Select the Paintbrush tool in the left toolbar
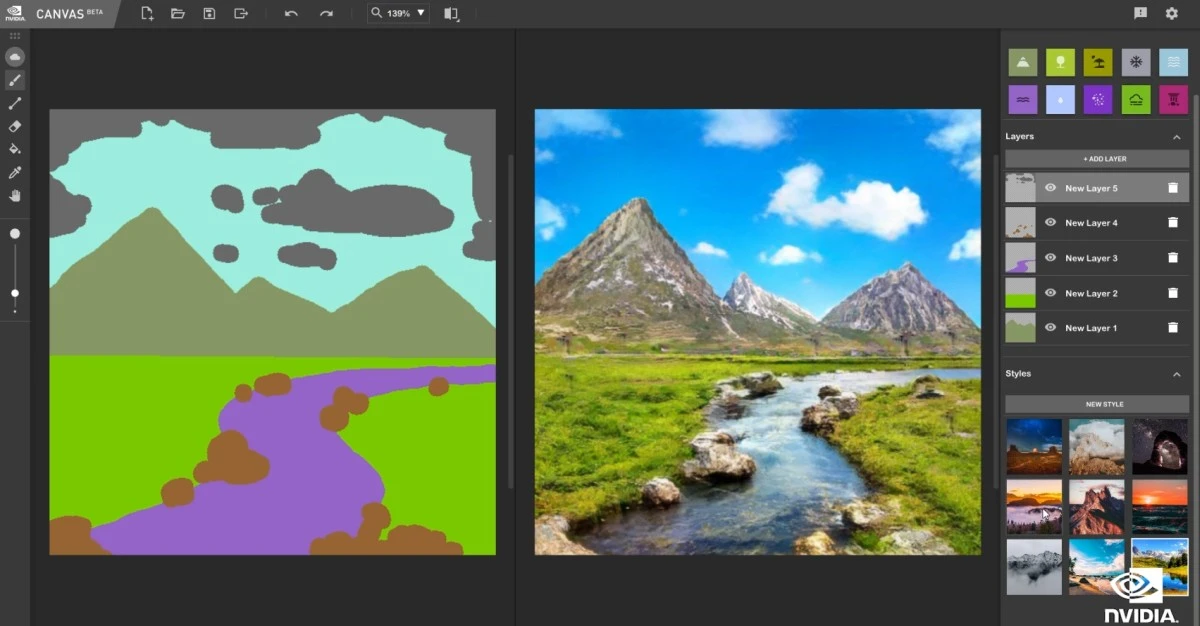 coord(14,80)
